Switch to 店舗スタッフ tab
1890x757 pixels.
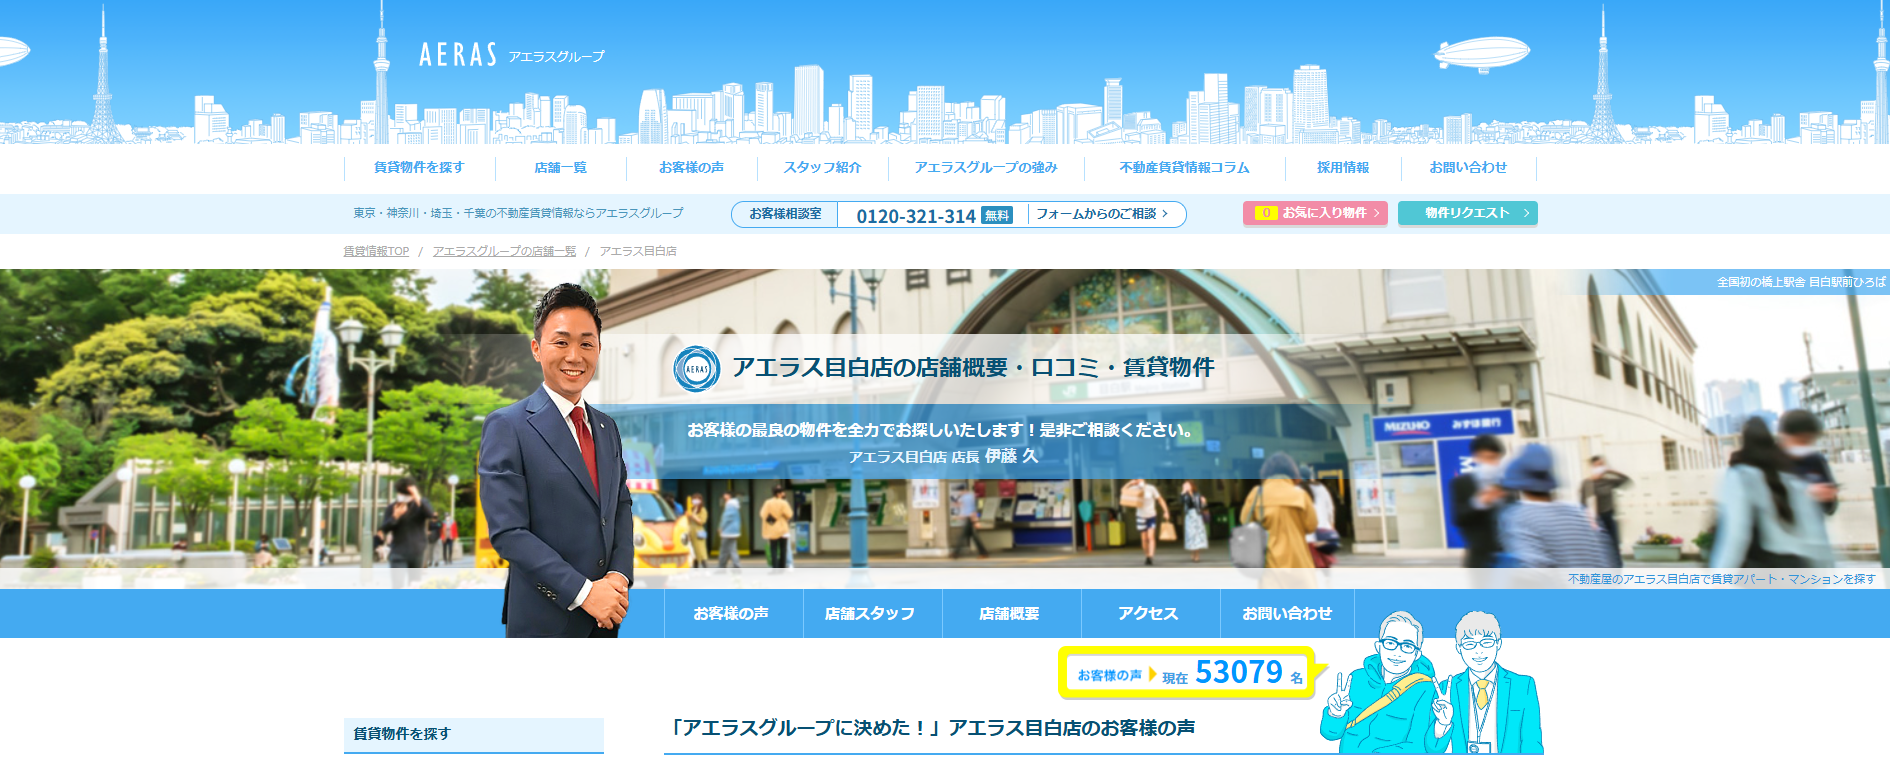click(x=870, y=613)
